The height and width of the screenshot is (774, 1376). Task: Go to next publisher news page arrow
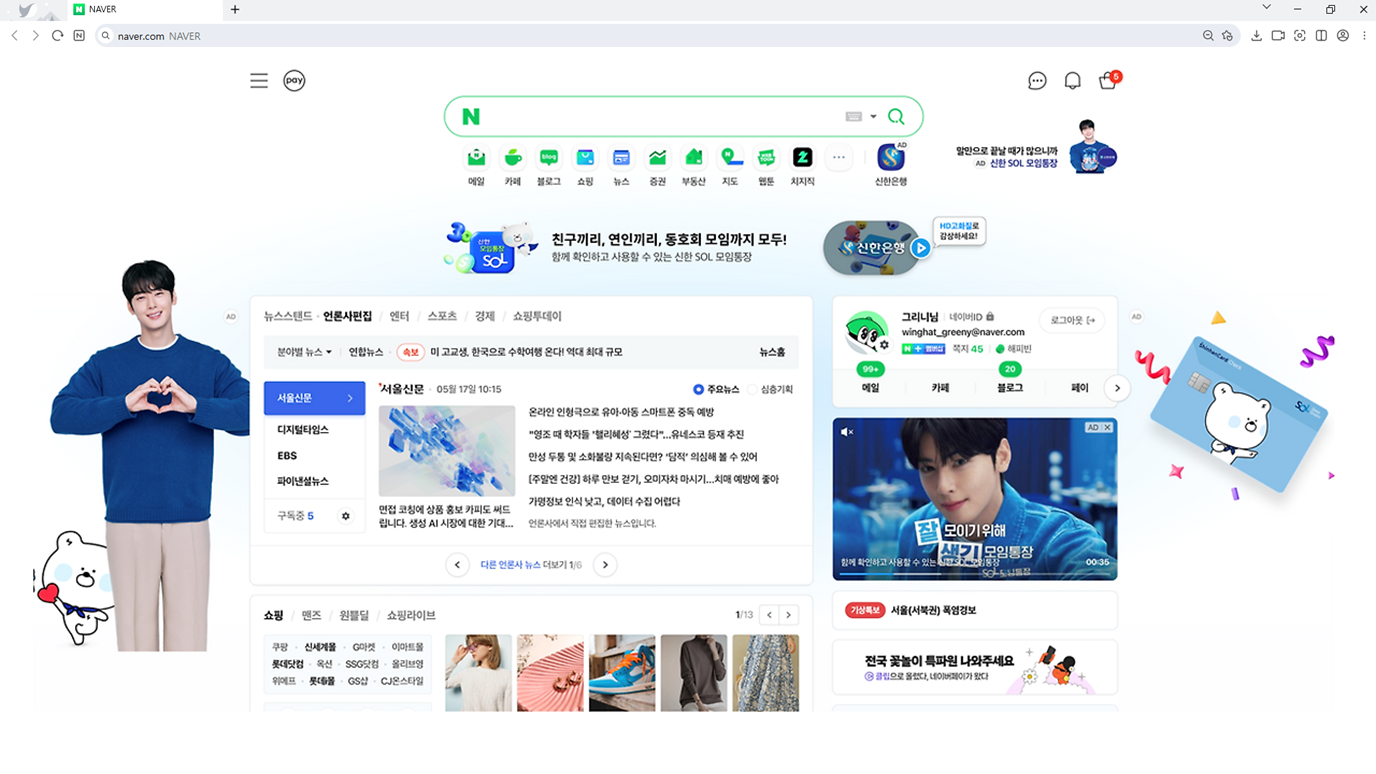click(605, 565)
